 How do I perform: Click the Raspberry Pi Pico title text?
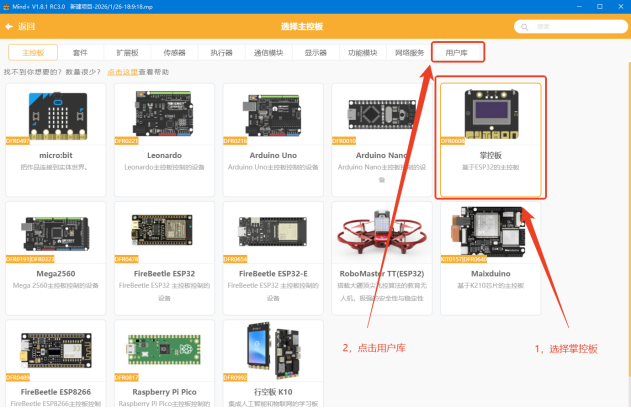click(164, 392)
